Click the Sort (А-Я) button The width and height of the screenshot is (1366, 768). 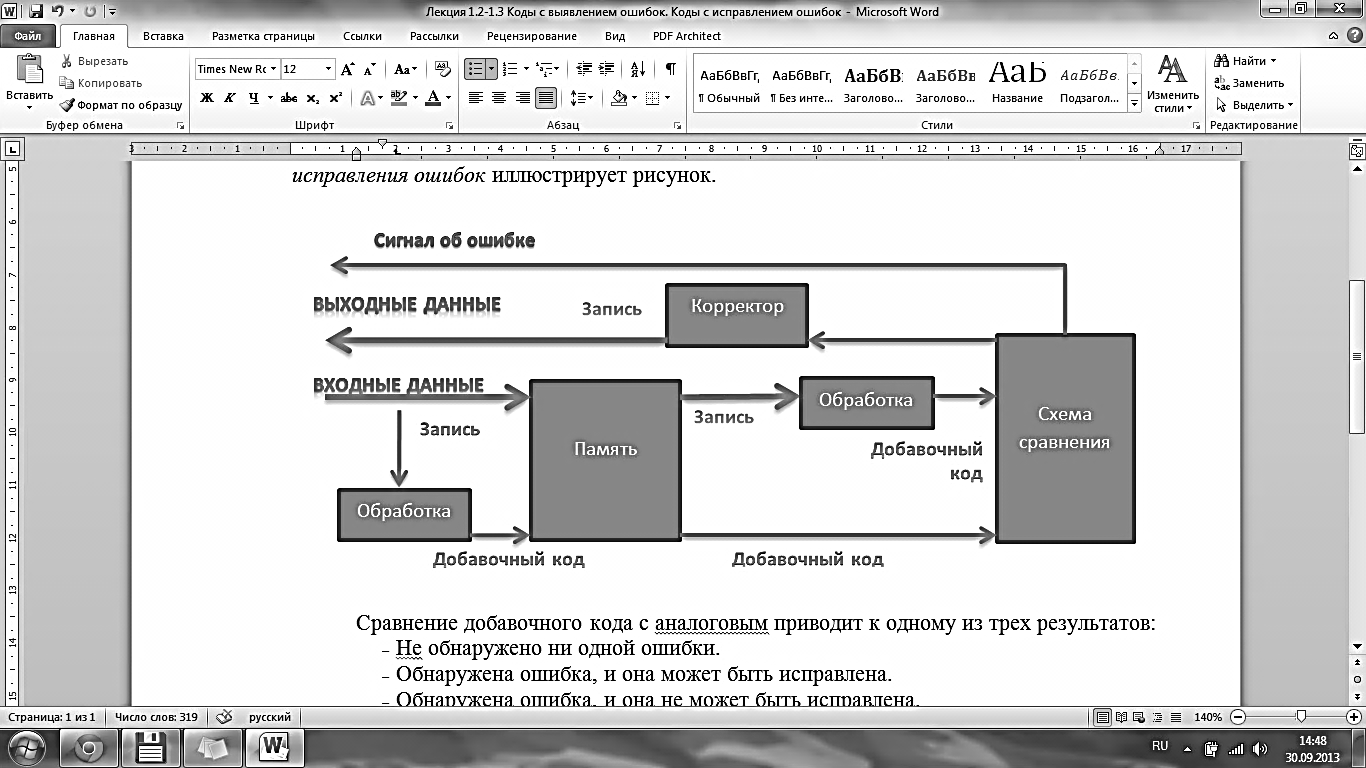(x=638, y=69)
